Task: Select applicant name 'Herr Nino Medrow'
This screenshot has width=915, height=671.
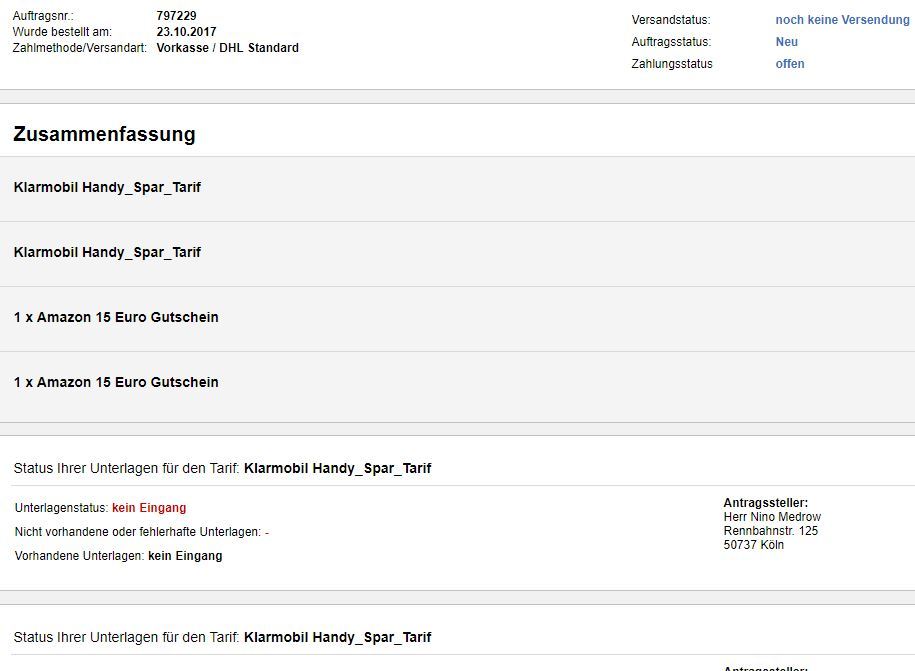Action: (x=772, y=517)
